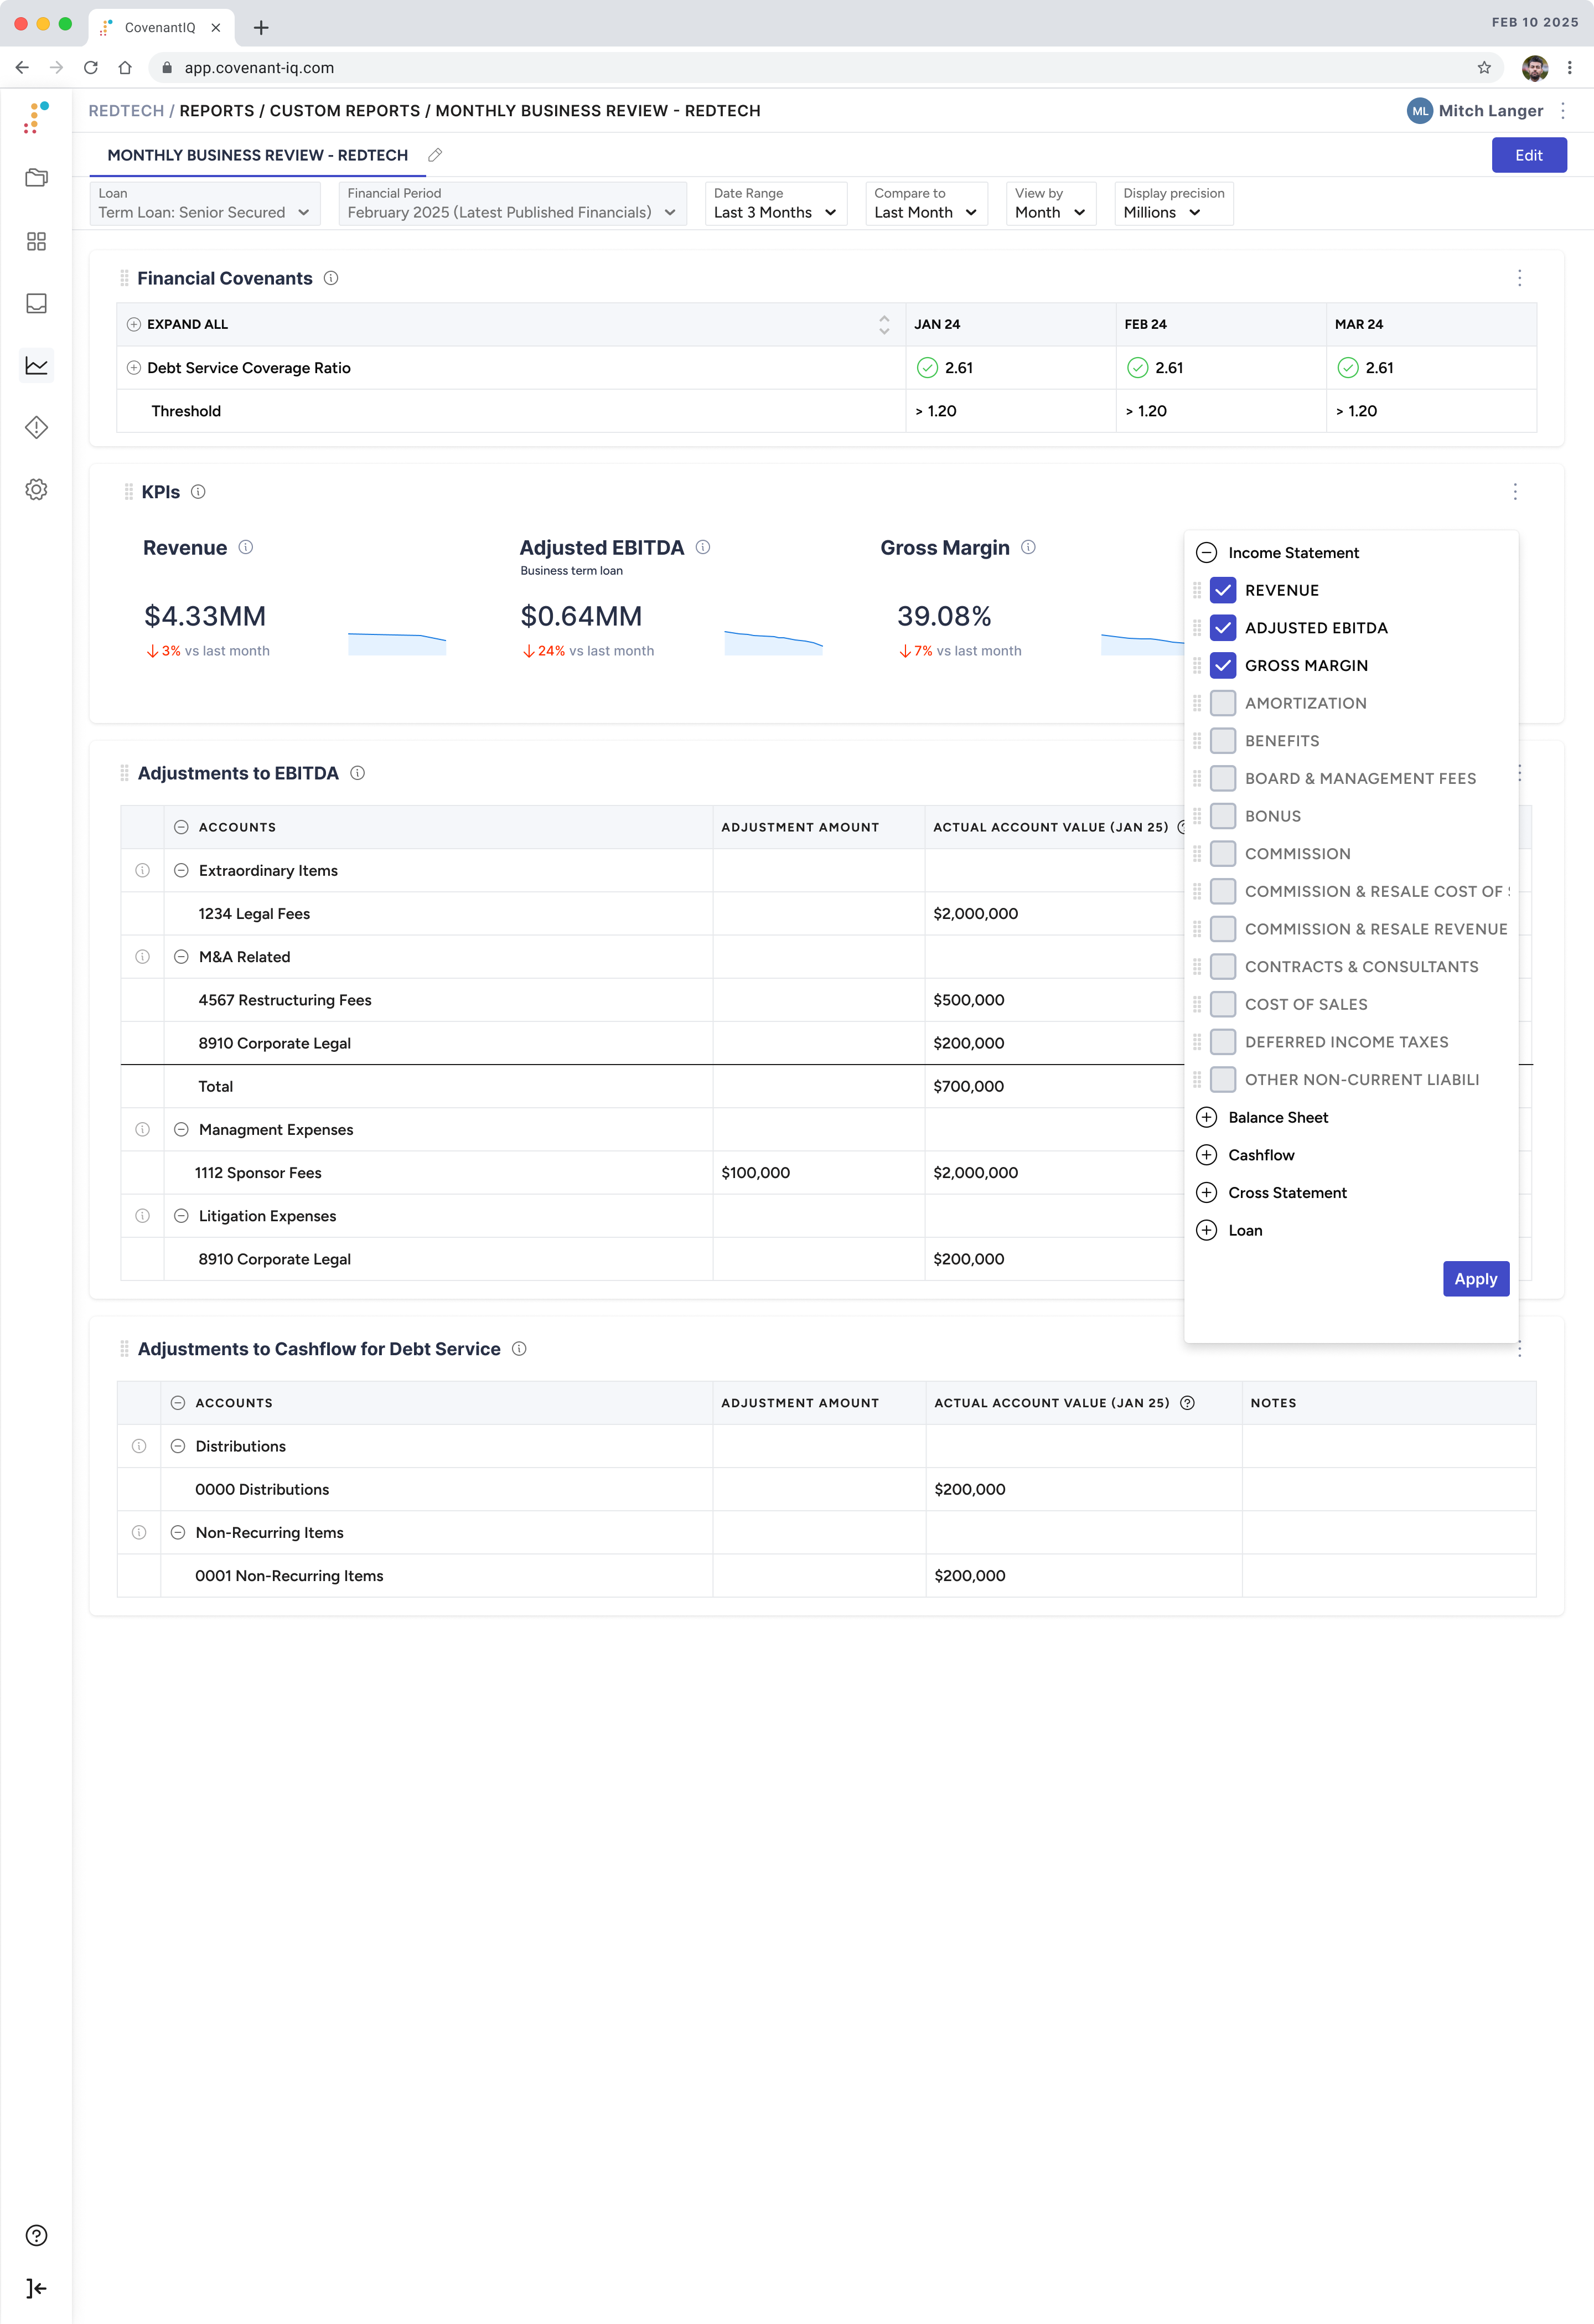Open the Financial Covenants kebab menu

(1520, 278)
